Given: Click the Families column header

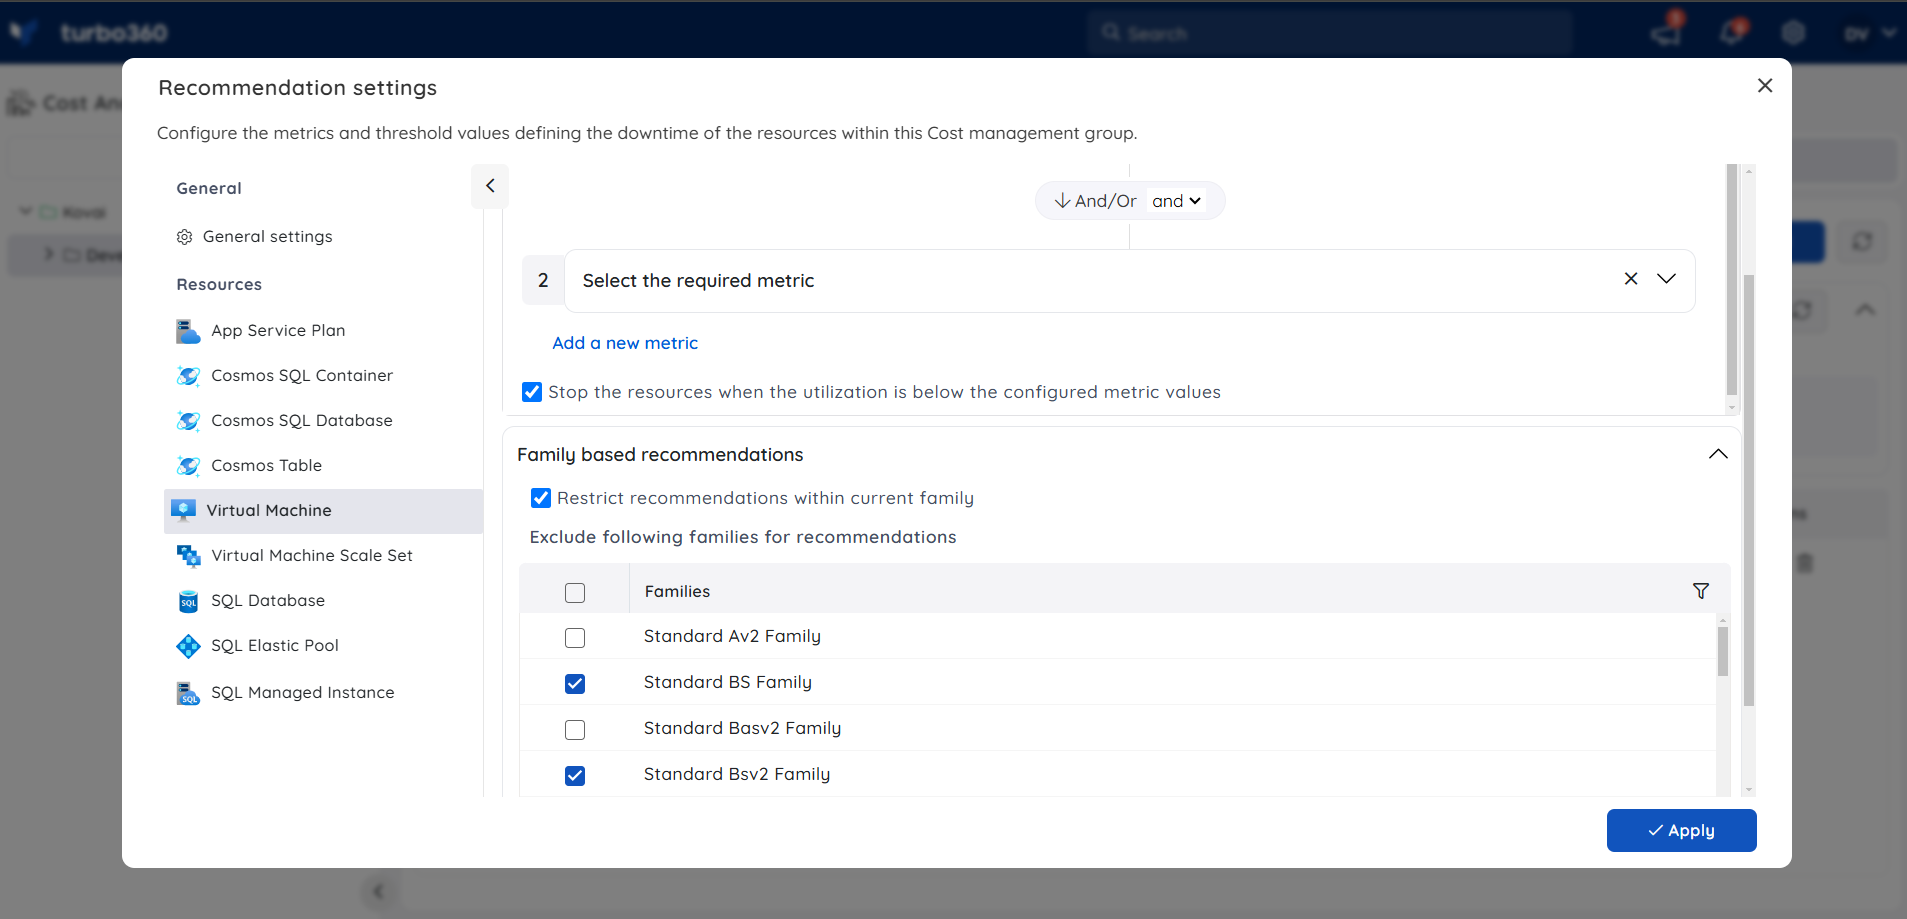Looking at the screenshot, I should point(677,591).
